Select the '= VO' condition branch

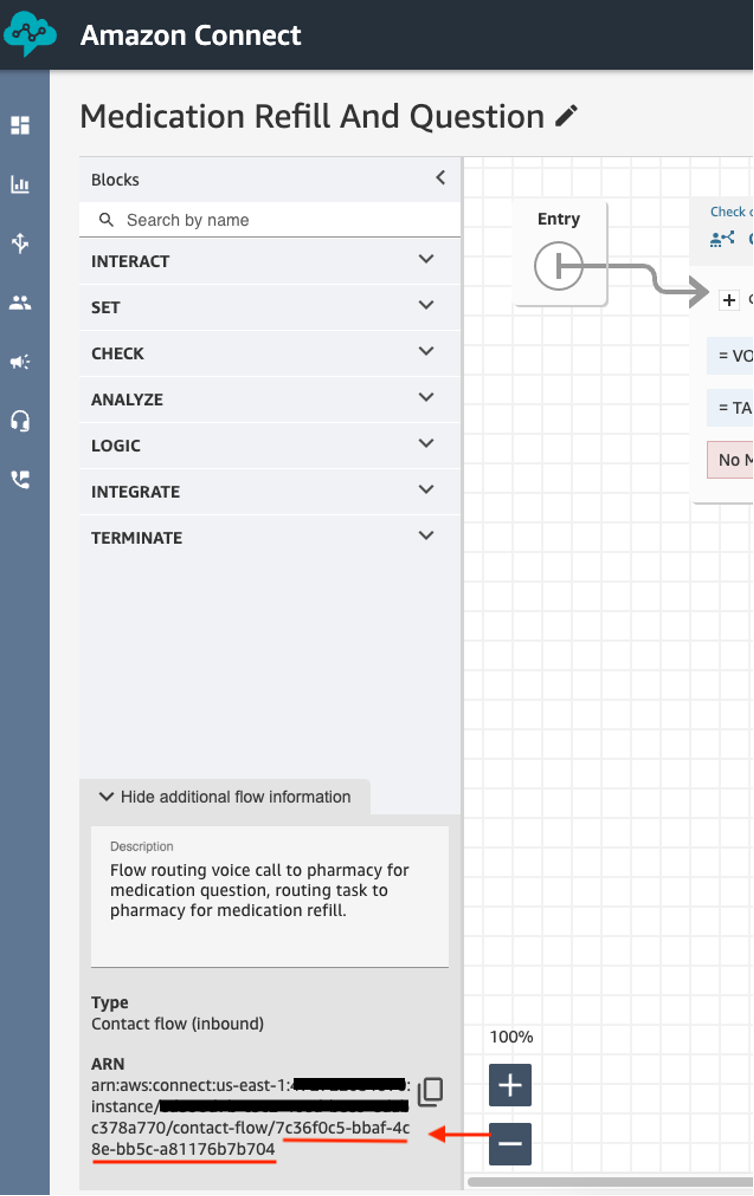[x=730, y=355]
